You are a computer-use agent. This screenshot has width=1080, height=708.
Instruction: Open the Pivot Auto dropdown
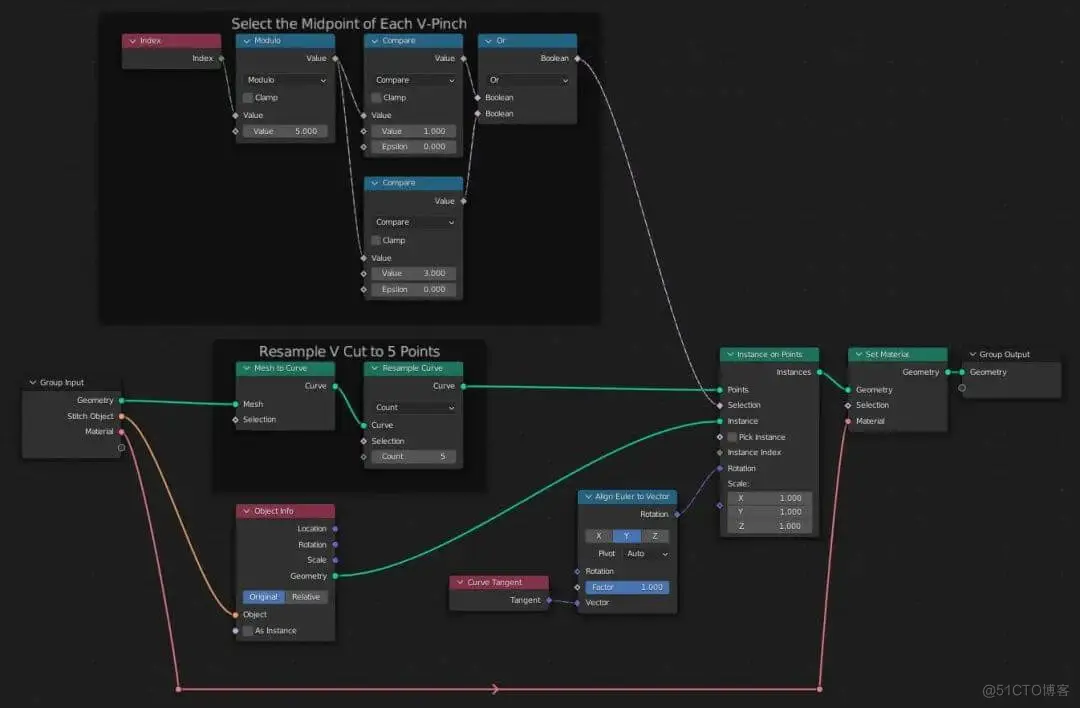(647, 554)
